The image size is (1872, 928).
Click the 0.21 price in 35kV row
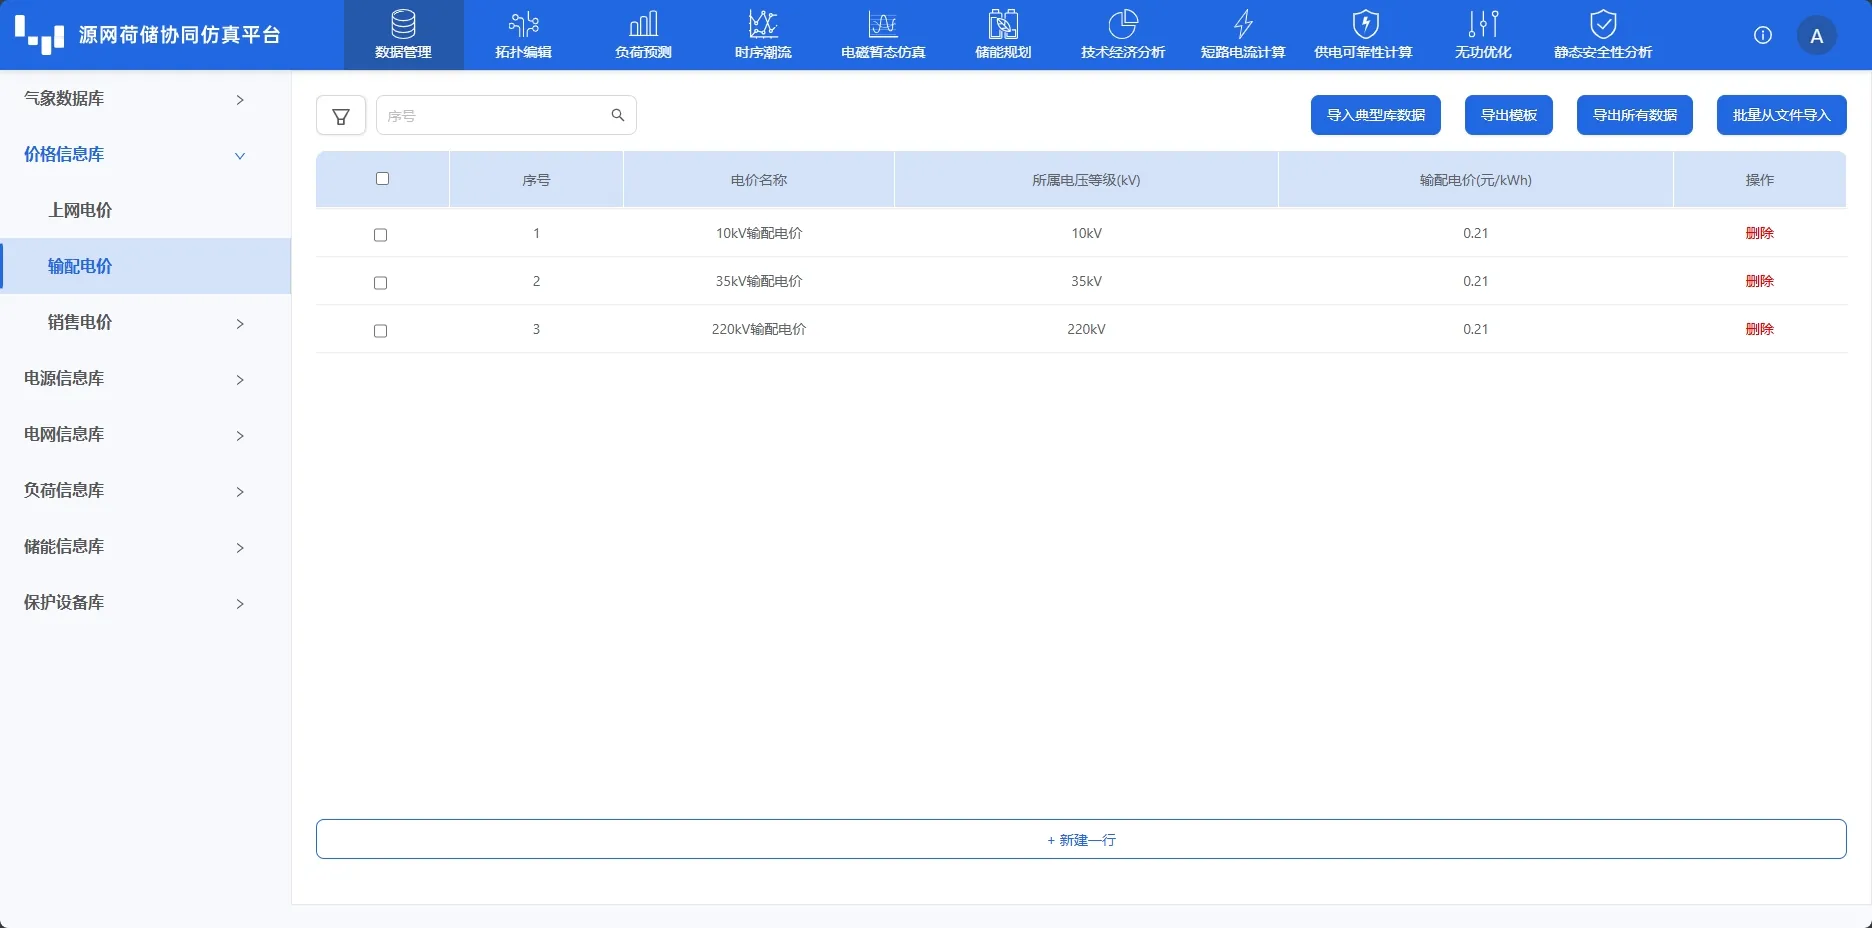(1475, 281)
